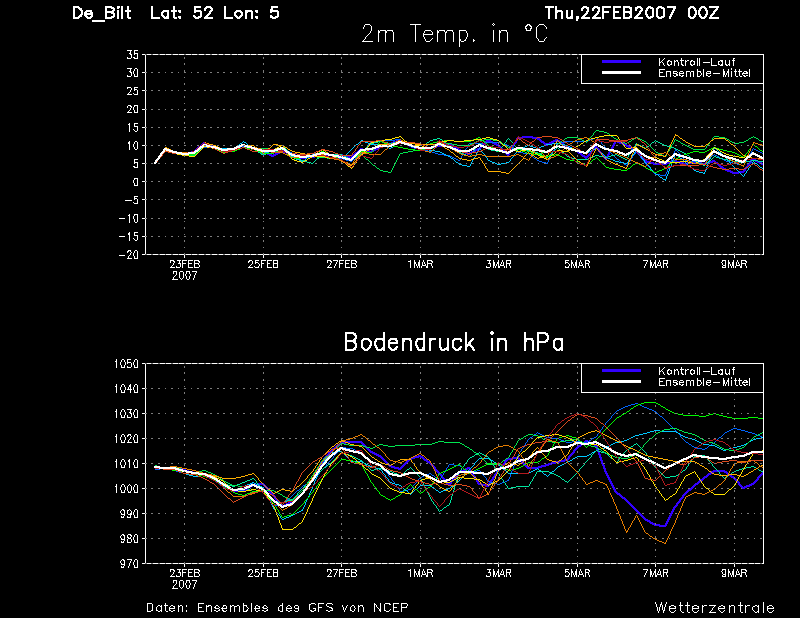Click the De_Bilt station name header
The width and height of the screenshot is (800, 618).
coord(102,13)
